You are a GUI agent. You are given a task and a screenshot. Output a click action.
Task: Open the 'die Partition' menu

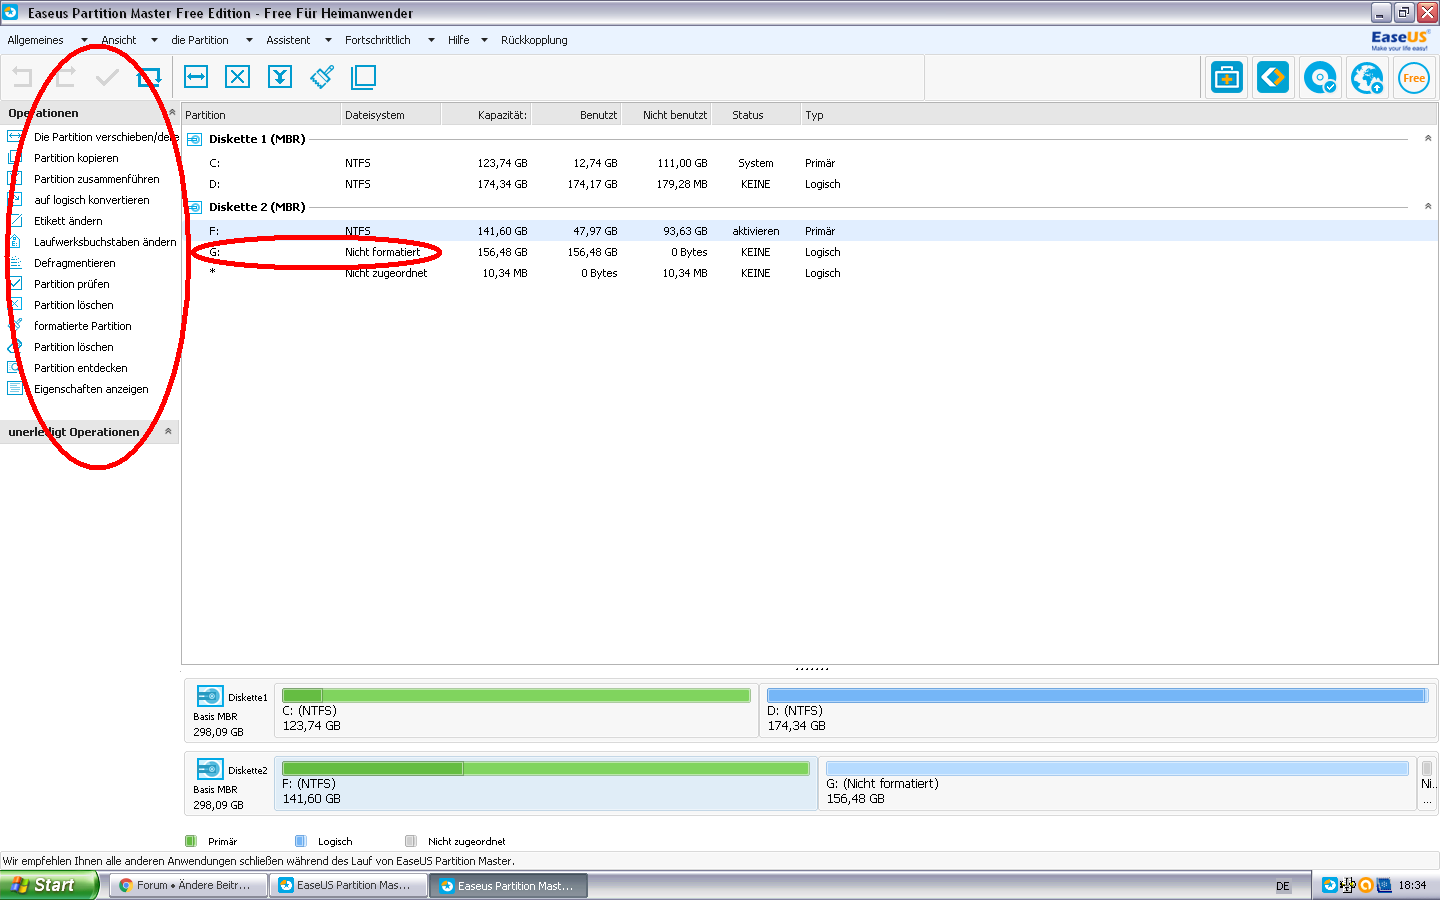click(199, 40)
